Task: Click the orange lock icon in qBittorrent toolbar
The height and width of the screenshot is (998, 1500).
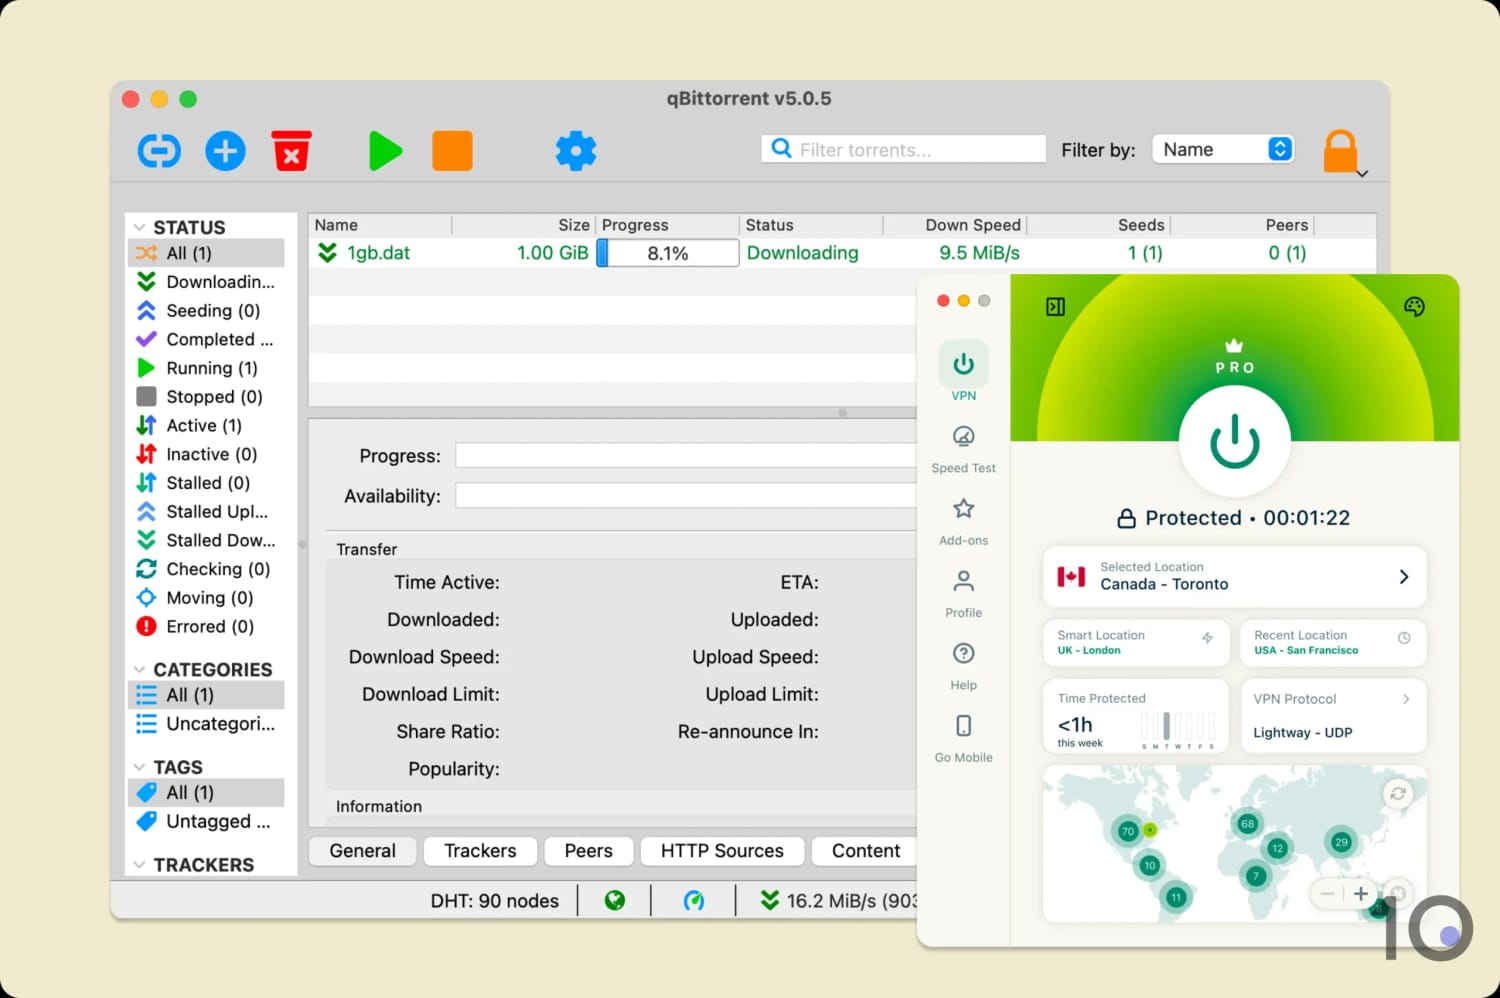Action: tap(1340, 152)
